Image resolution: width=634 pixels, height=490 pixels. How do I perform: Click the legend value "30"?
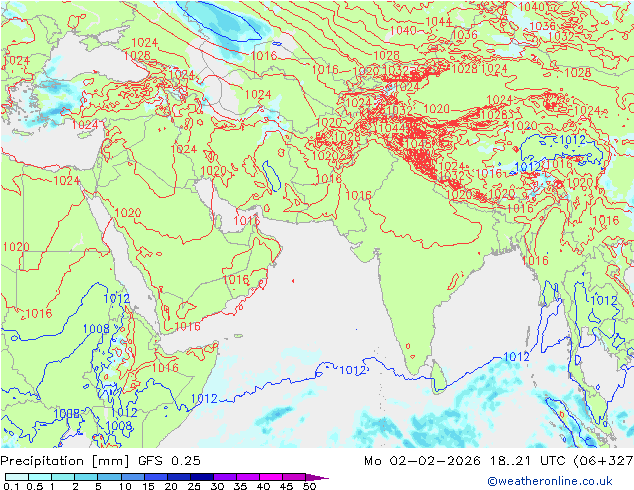coord(217,486)
